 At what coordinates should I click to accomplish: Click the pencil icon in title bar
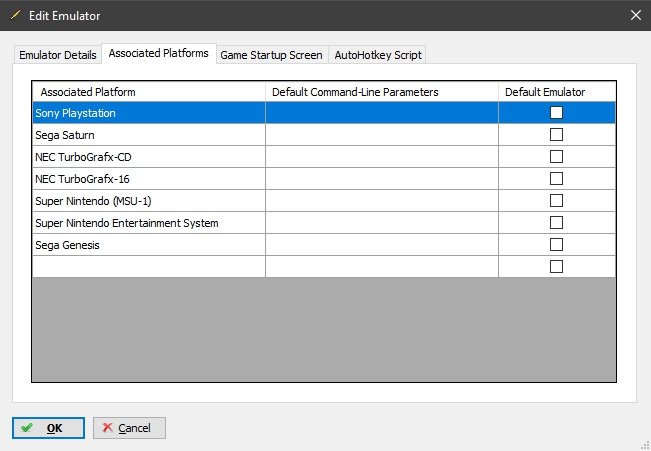coord(15,15)
